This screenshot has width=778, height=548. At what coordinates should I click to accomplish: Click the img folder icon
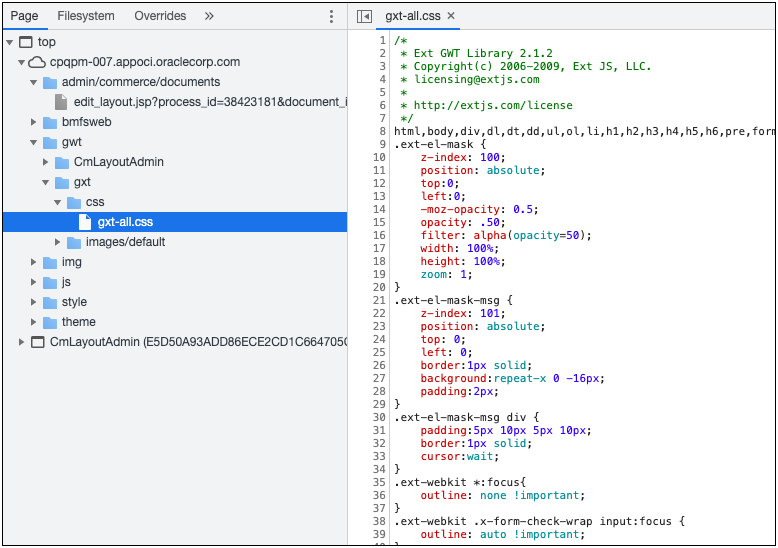click(x=50, y=262)
